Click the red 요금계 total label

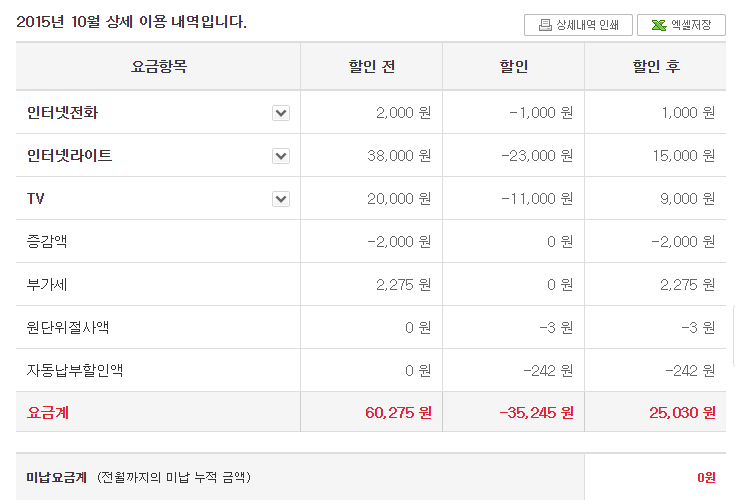[48, 412]
